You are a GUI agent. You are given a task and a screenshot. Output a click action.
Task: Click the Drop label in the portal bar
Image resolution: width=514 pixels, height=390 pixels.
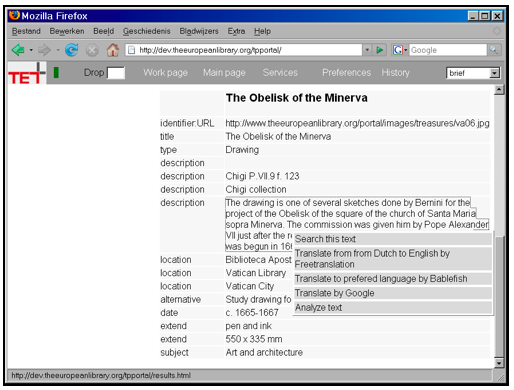[x=94, y=72]
